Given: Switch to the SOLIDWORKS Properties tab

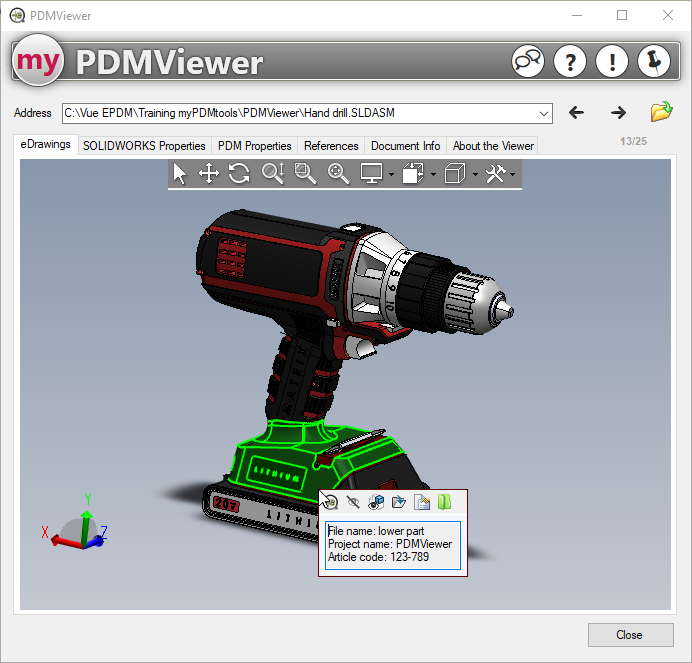Looking at the screenshot, I should 144,146.
